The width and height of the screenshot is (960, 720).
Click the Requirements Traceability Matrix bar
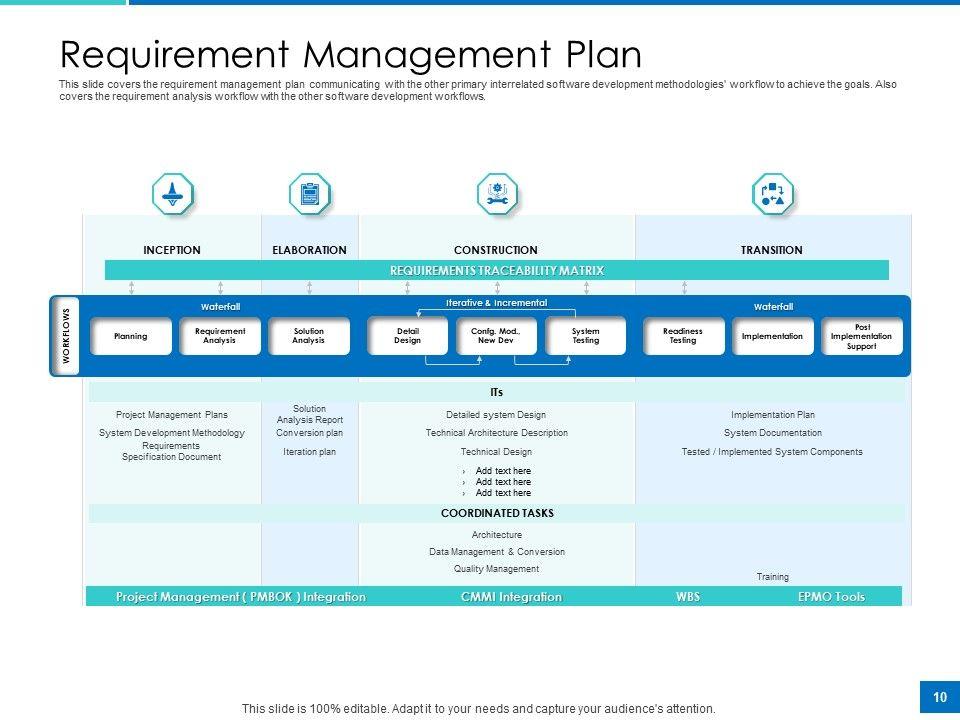pos(497,271)
